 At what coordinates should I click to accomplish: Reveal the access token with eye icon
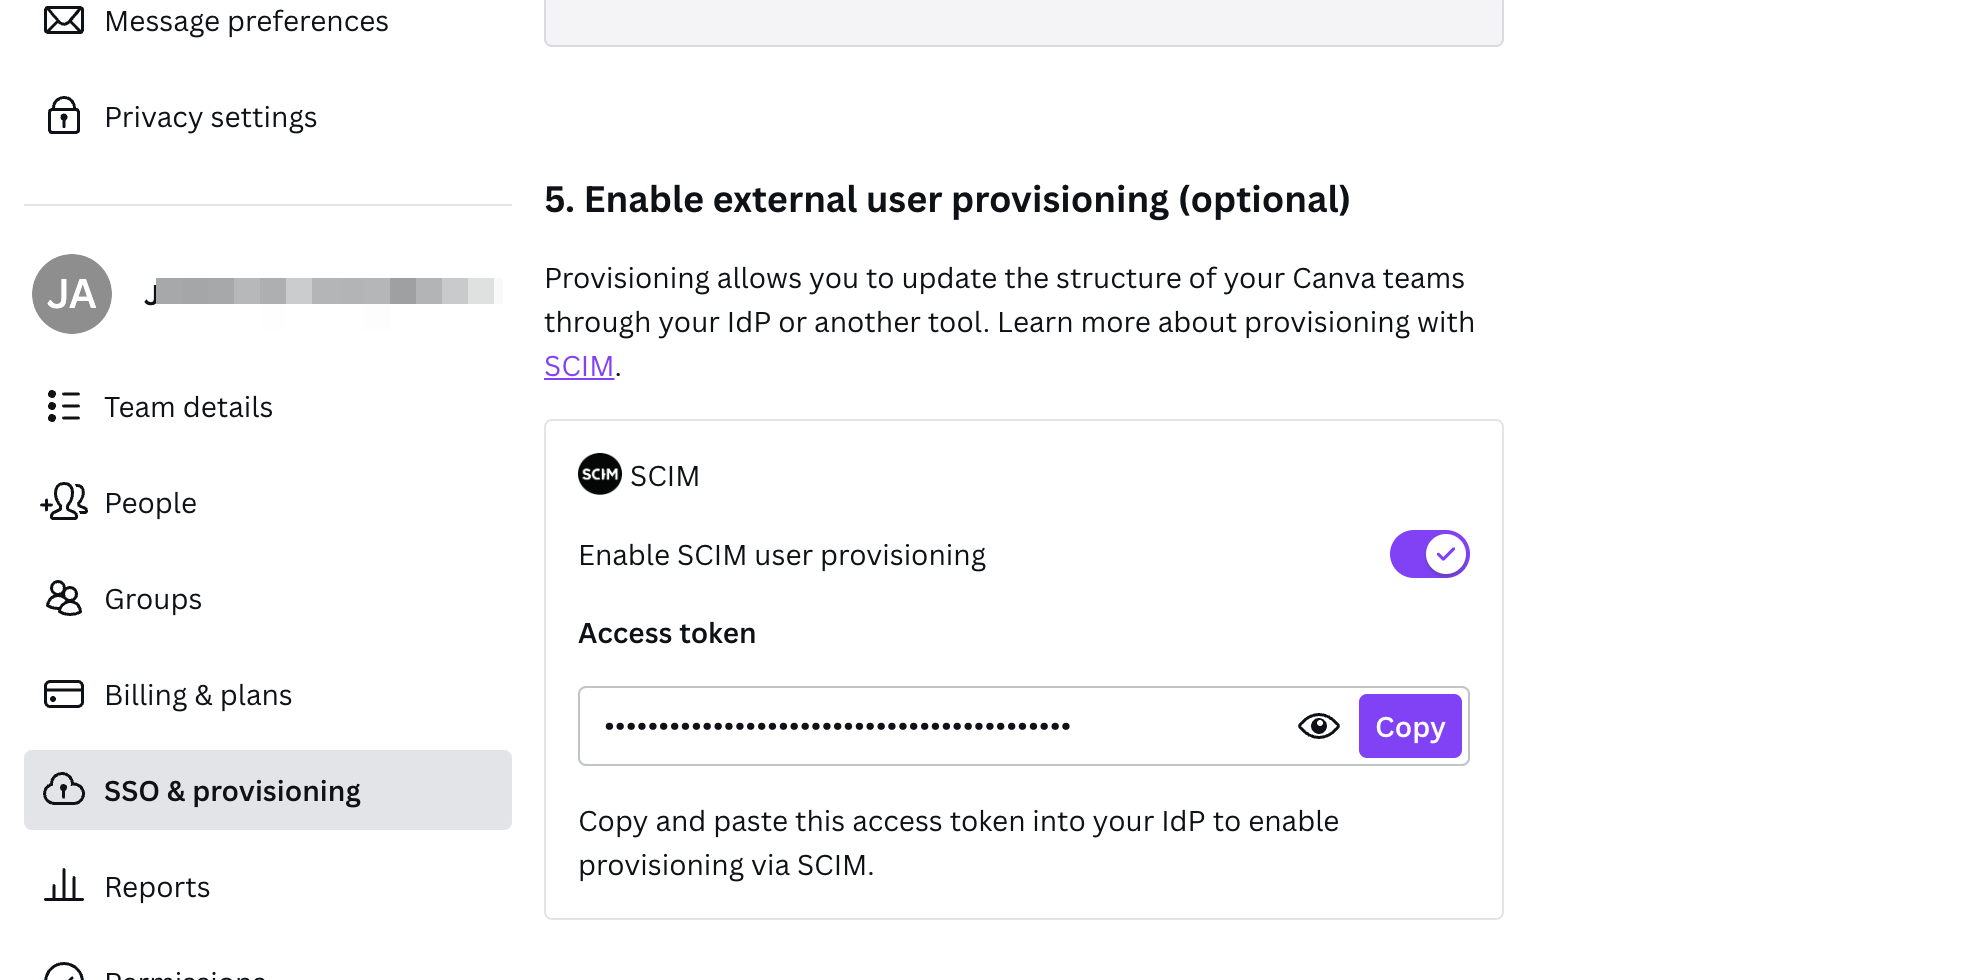(1318, 726)
